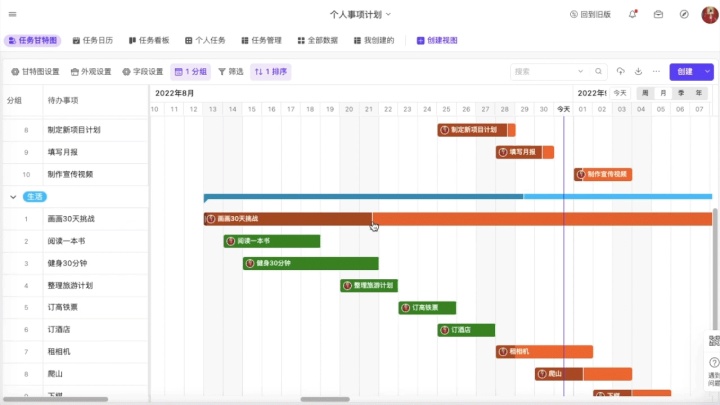Click the 阅读一本书 green gantt bar

tap(272, 241)
